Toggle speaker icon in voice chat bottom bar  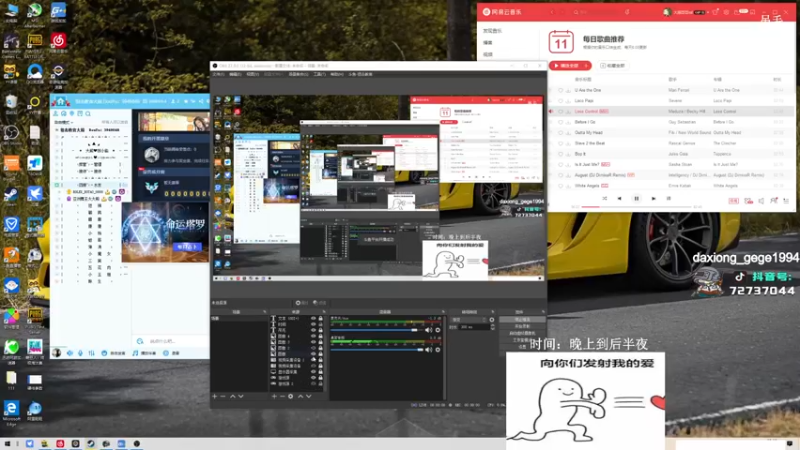(x=69, y=353)
